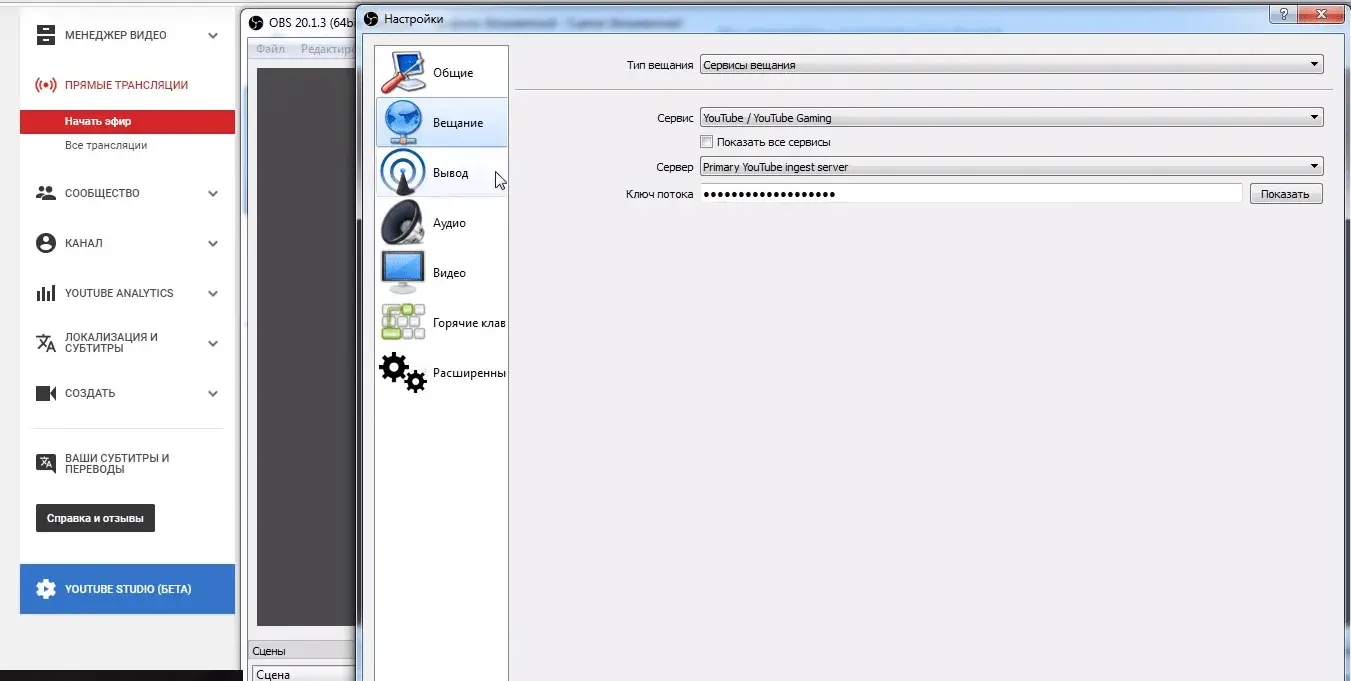This screenshot has width=1351, height=681.
Task: Open the Горячие клавиши keyboard icon
Action: pos(404,322)
